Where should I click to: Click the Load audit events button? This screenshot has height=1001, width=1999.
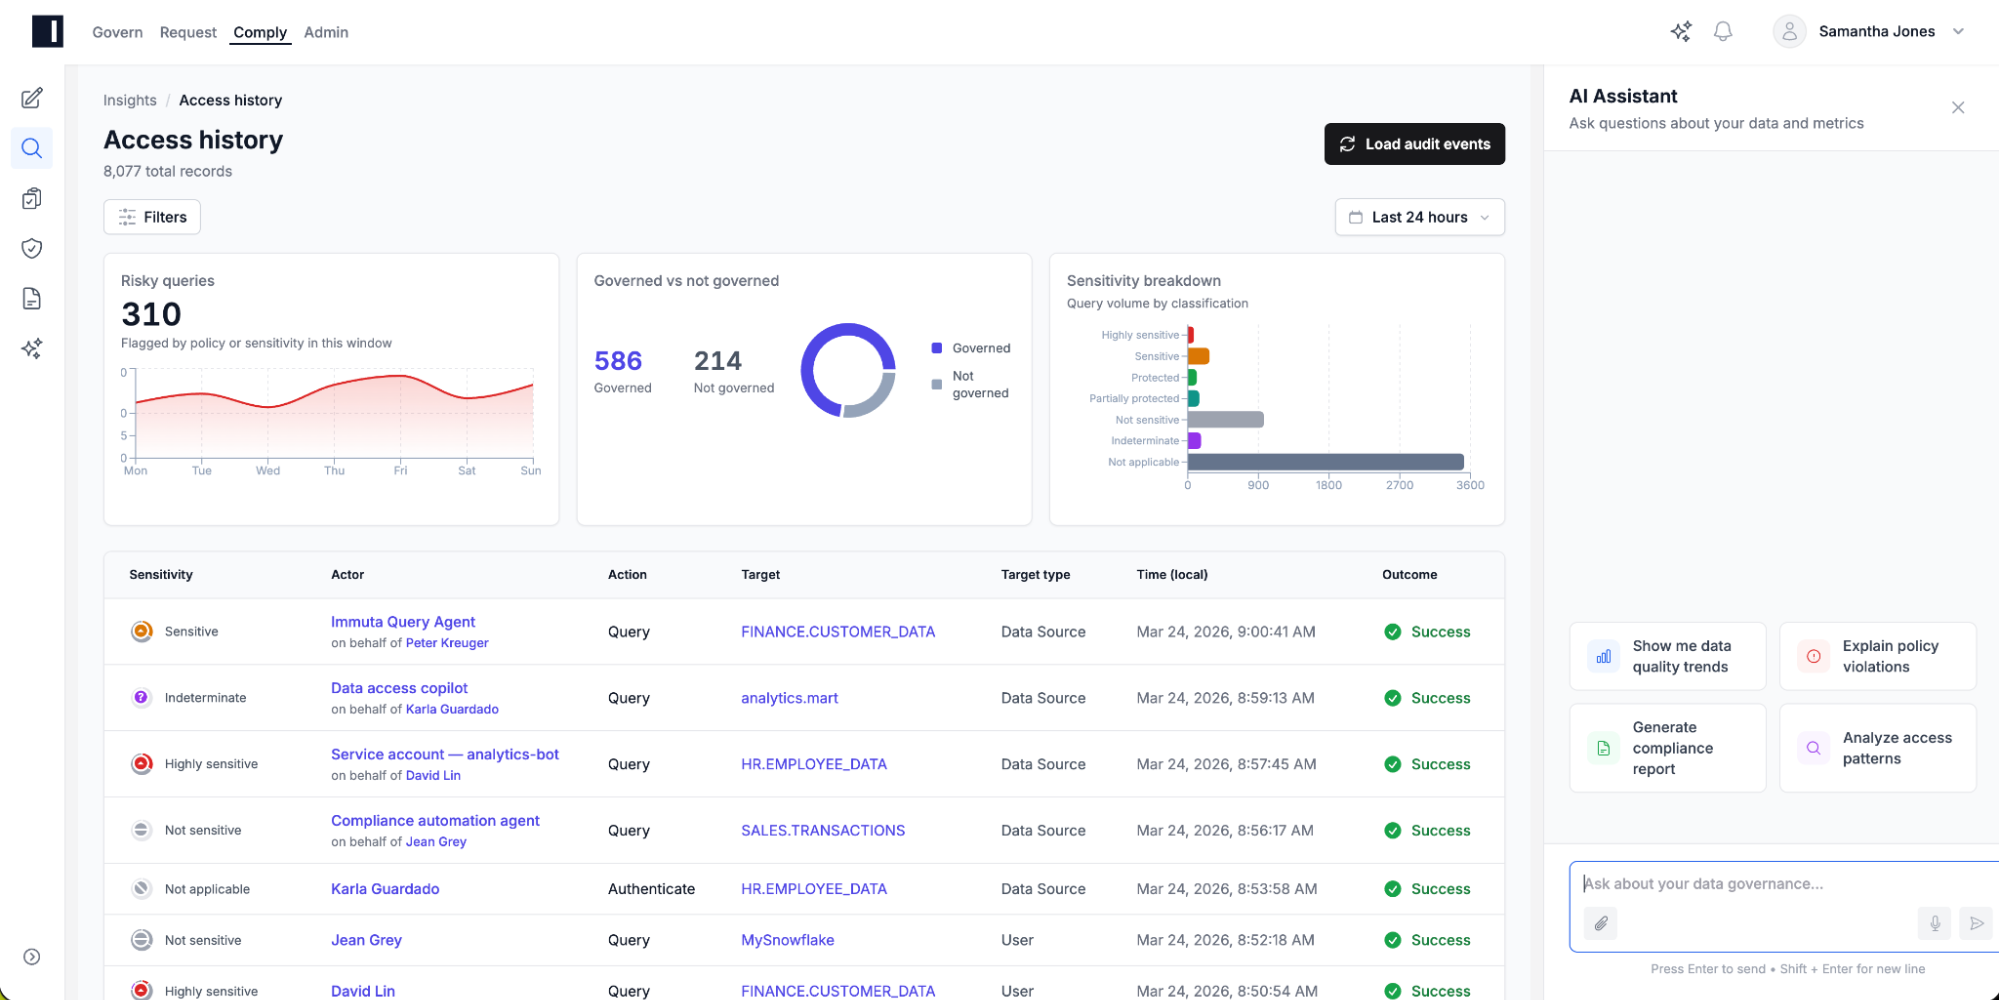coord(1414,144)
